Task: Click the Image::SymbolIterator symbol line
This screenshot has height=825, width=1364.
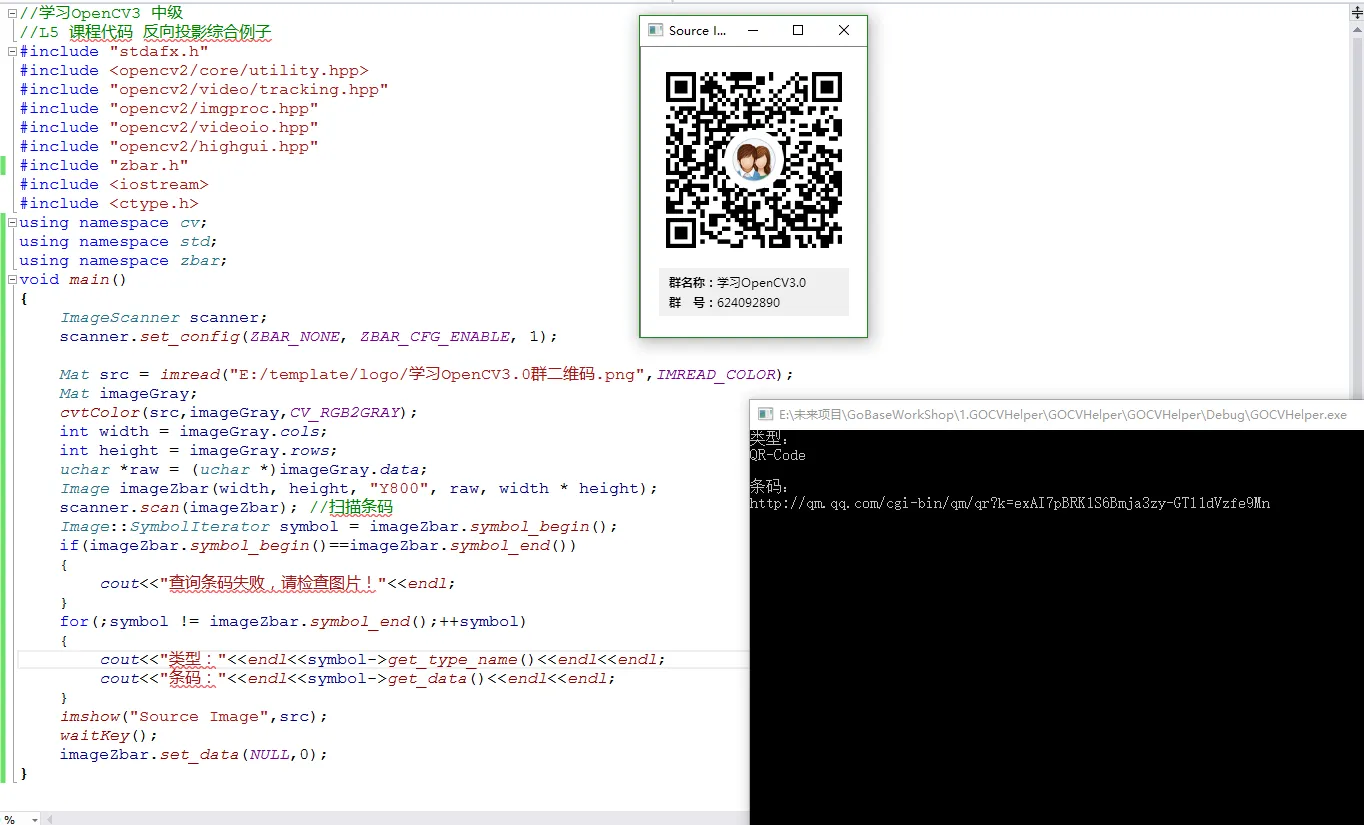Action: [x=339, y=526]
